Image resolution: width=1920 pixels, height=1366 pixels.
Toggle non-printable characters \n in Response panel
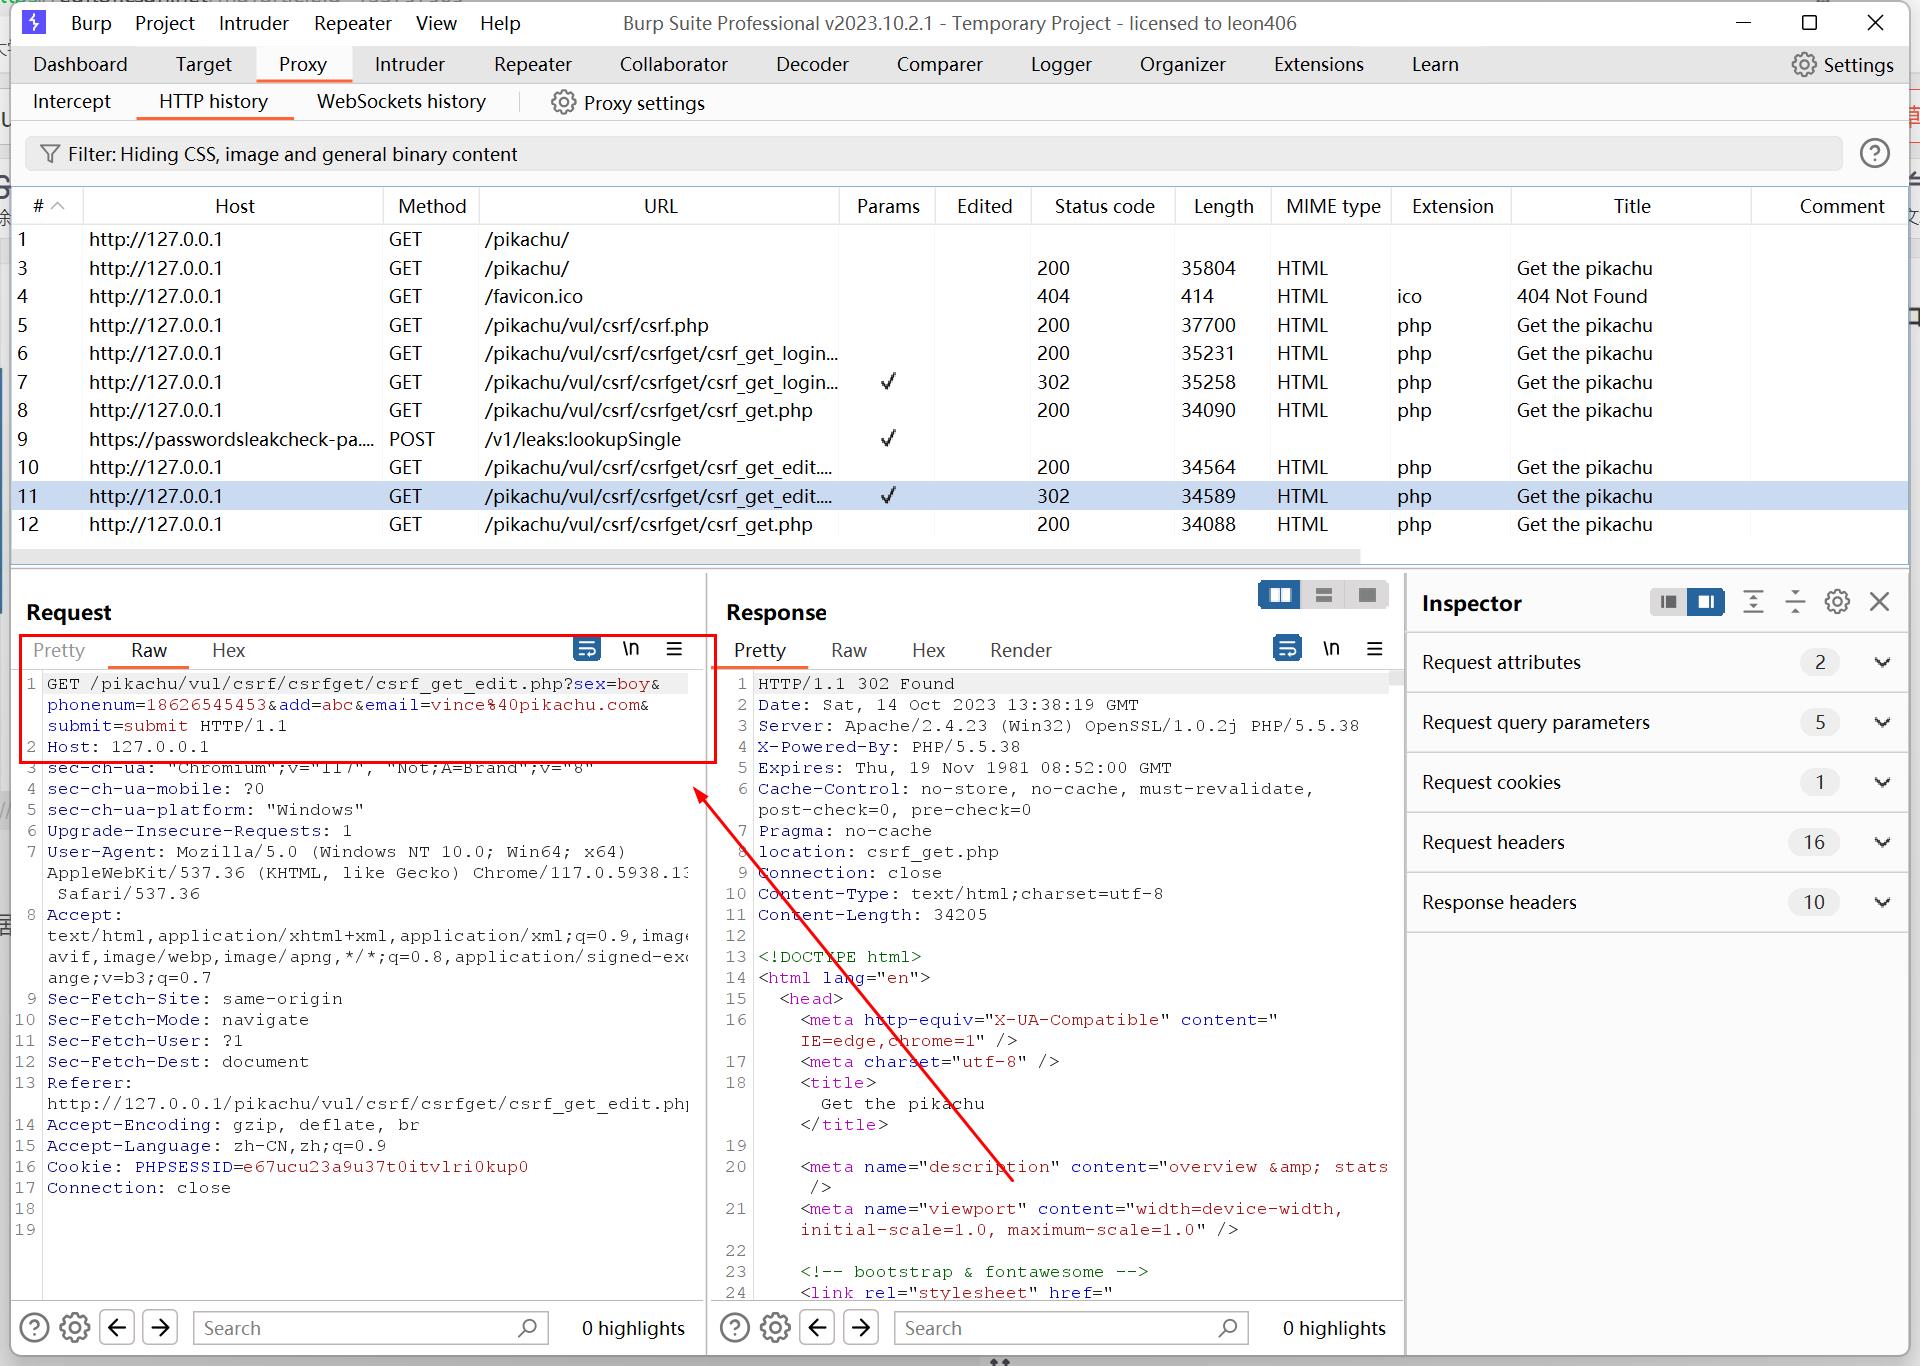coord(1331,649)
